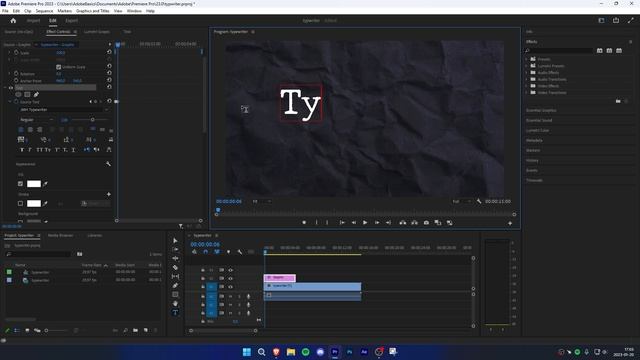Open the Lumetri Color panel
Image resolution: width=640 pixels, height=360 pixels.
[x=537, y=130]
